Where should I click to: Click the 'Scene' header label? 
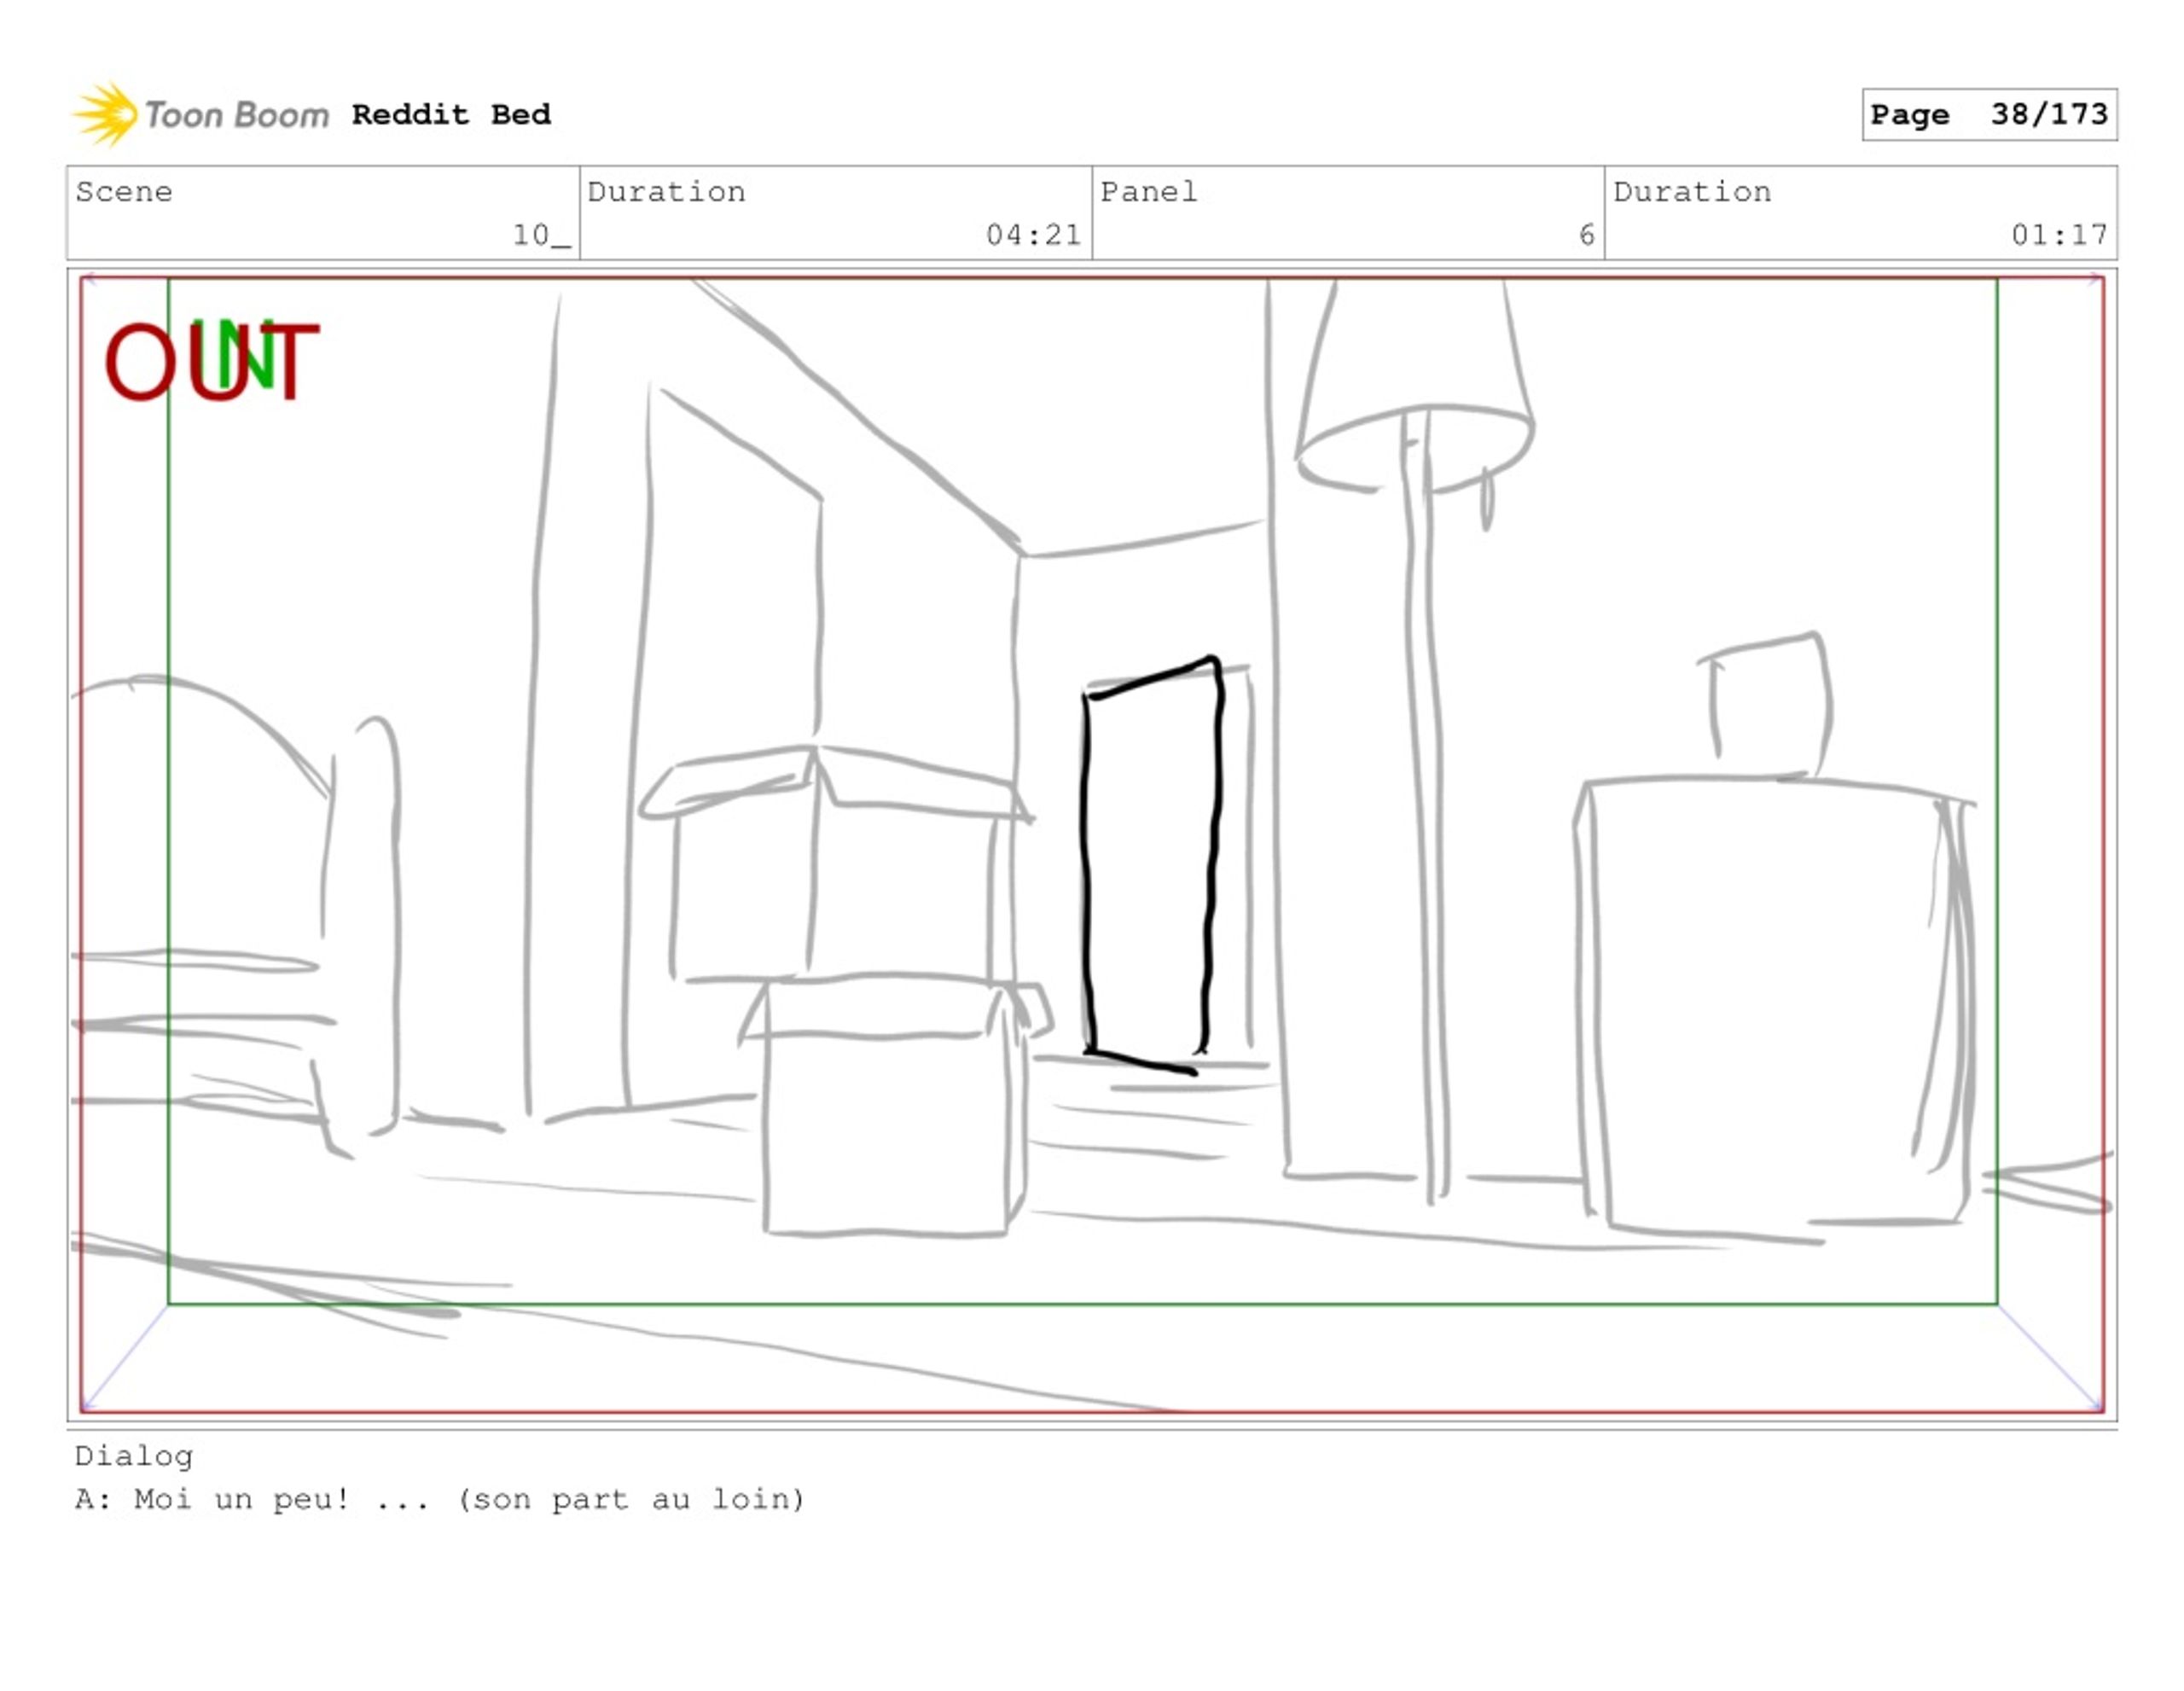124,191
